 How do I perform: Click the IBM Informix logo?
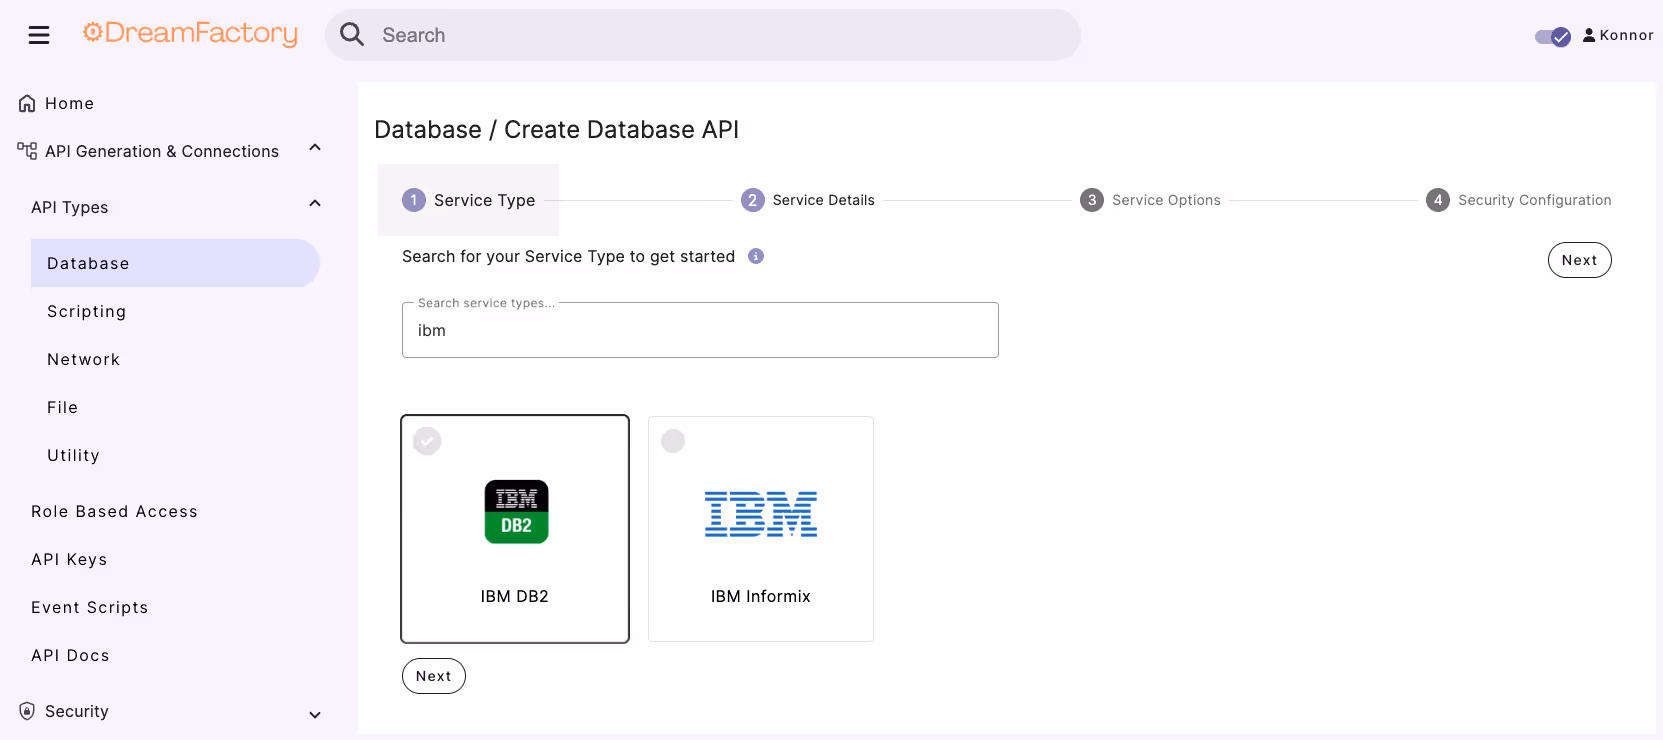point(761,514)
